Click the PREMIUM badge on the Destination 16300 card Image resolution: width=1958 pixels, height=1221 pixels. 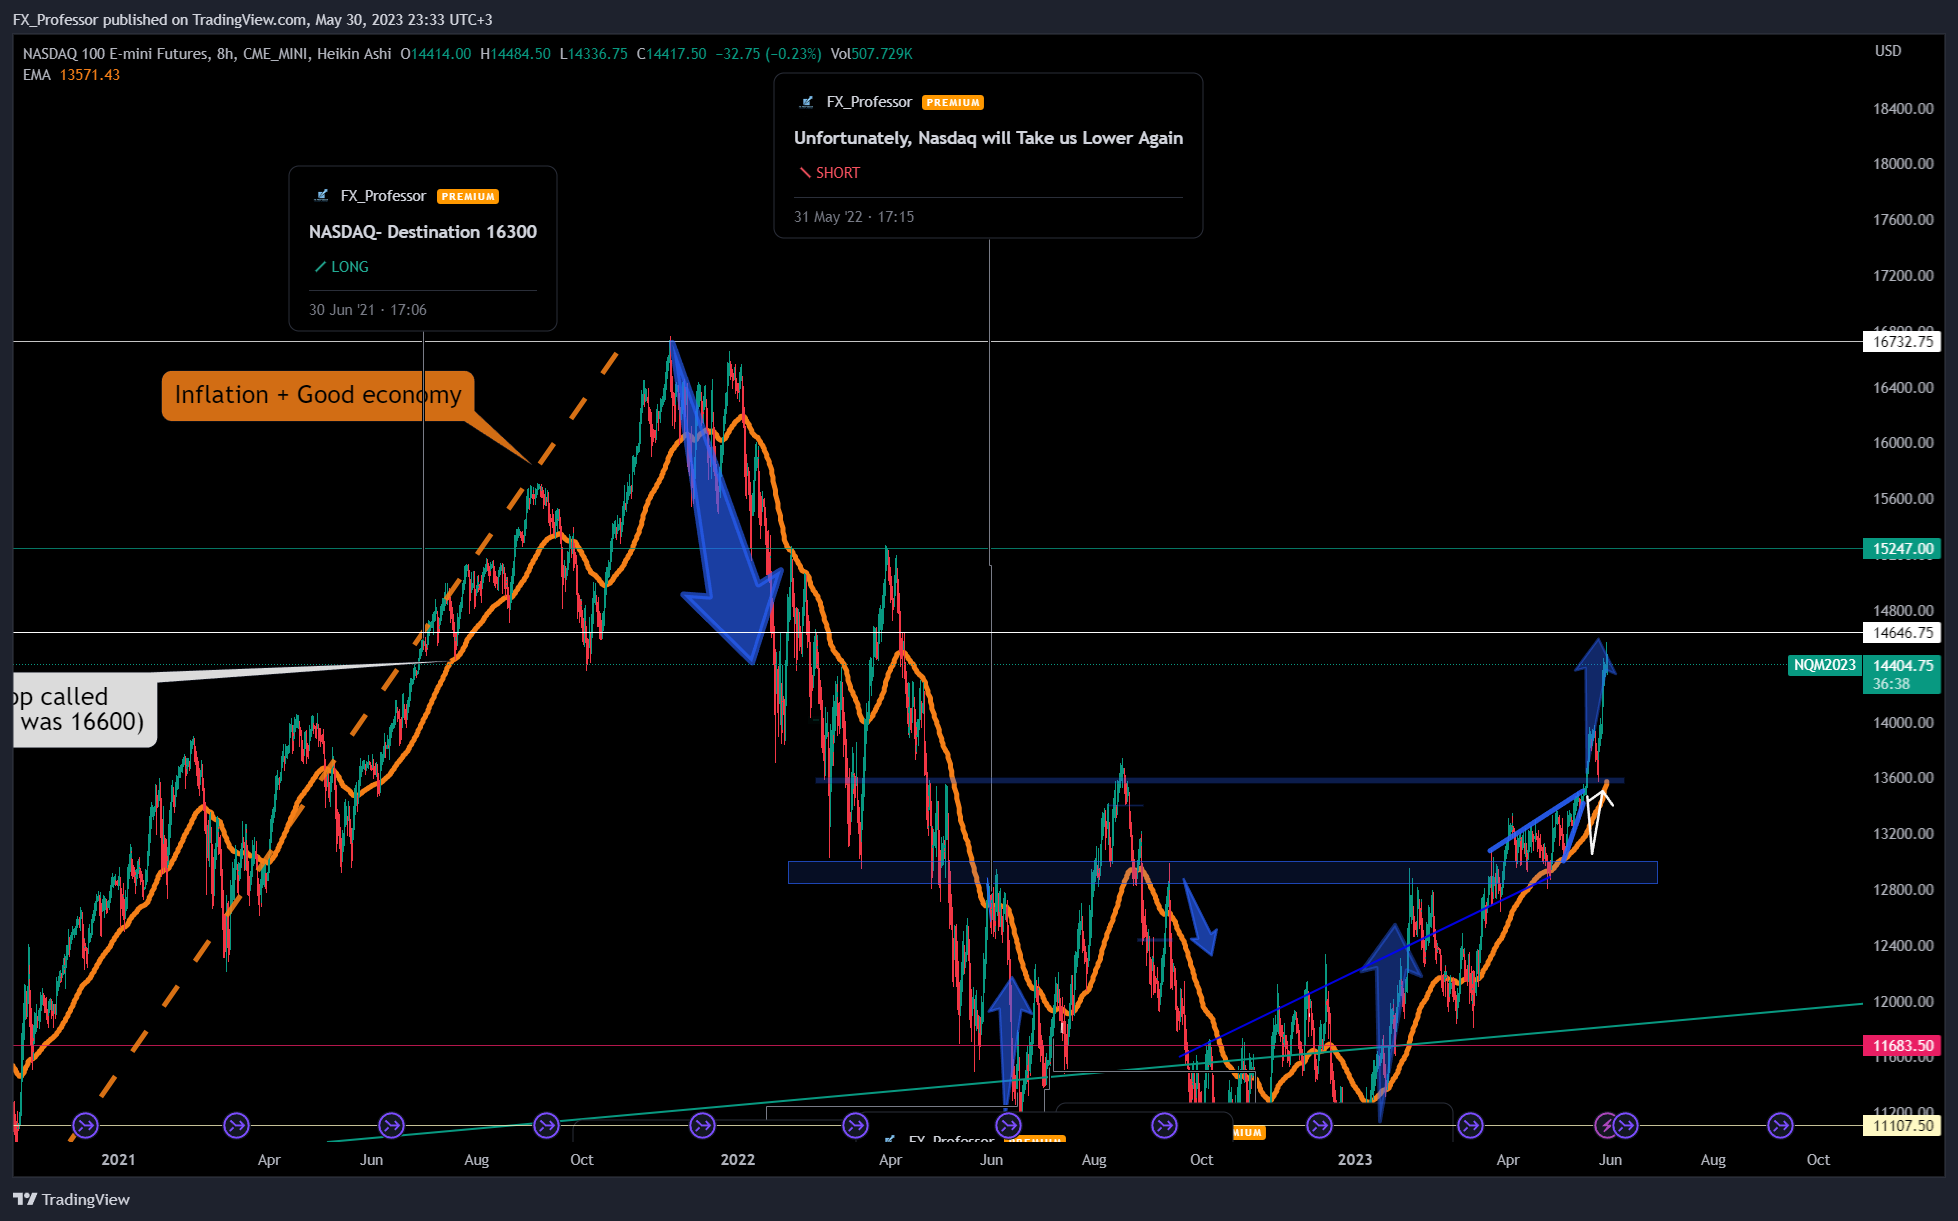tap(468, 196)
